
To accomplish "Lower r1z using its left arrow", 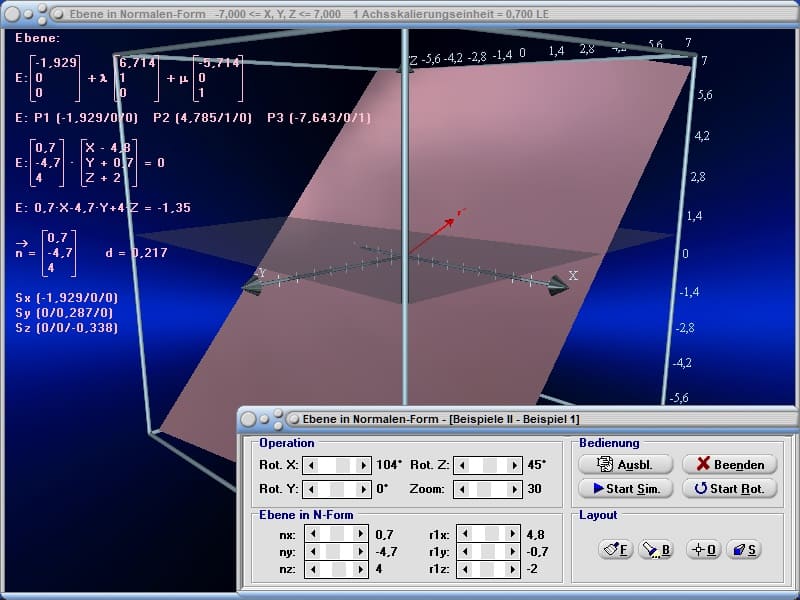I will [465, 569].
